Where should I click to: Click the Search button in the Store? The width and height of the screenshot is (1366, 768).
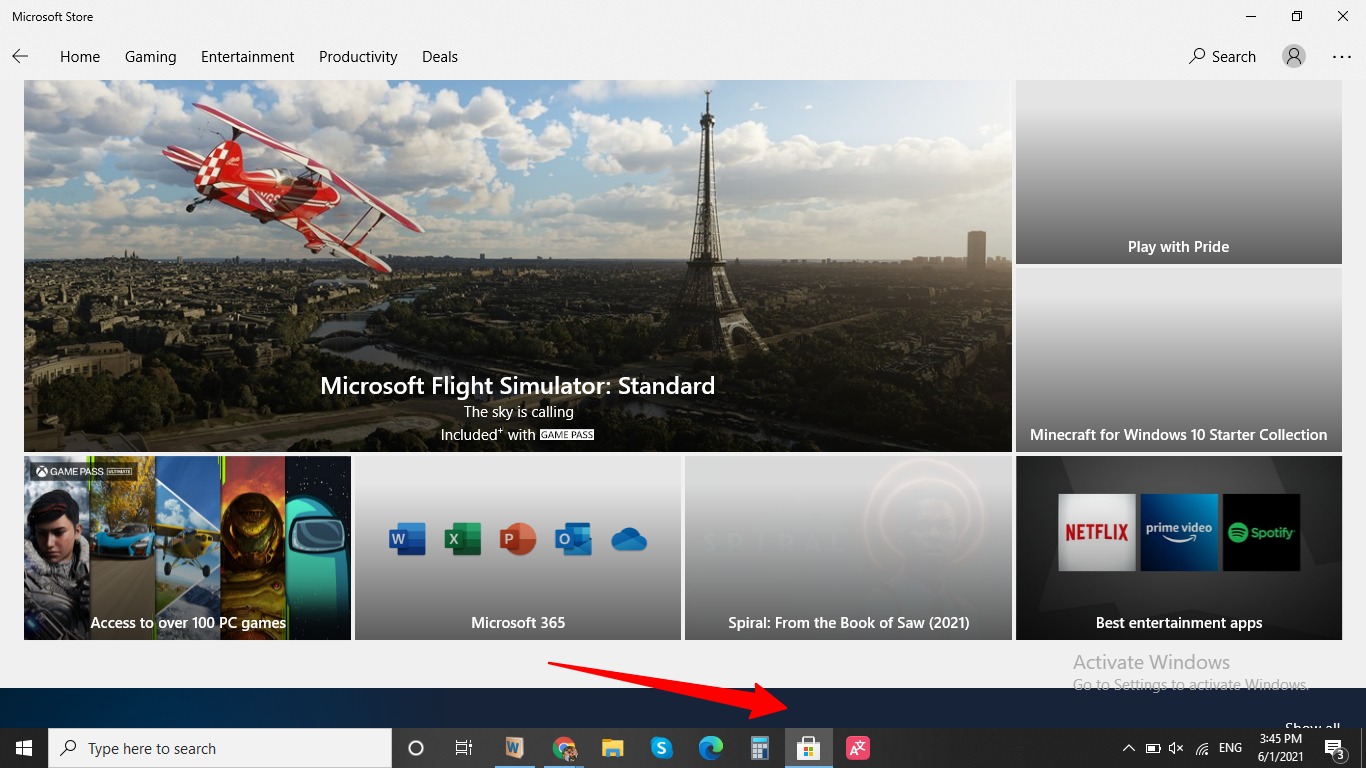pos(1222,57)
